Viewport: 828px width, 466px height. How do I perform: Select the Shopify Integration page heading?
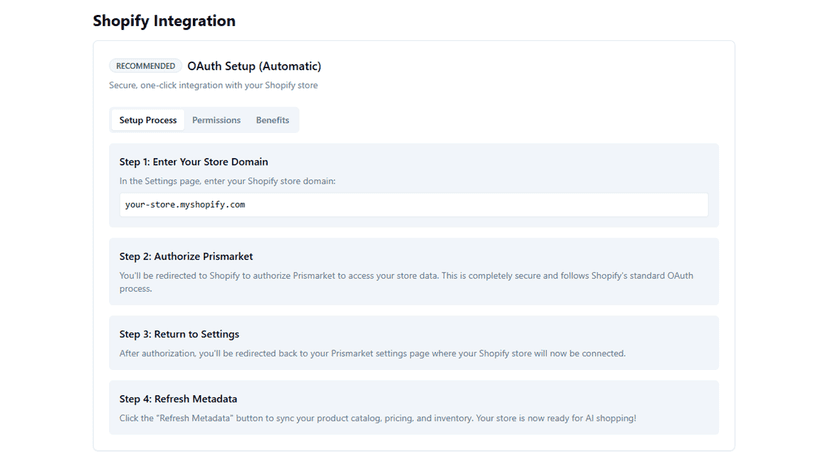164,21
